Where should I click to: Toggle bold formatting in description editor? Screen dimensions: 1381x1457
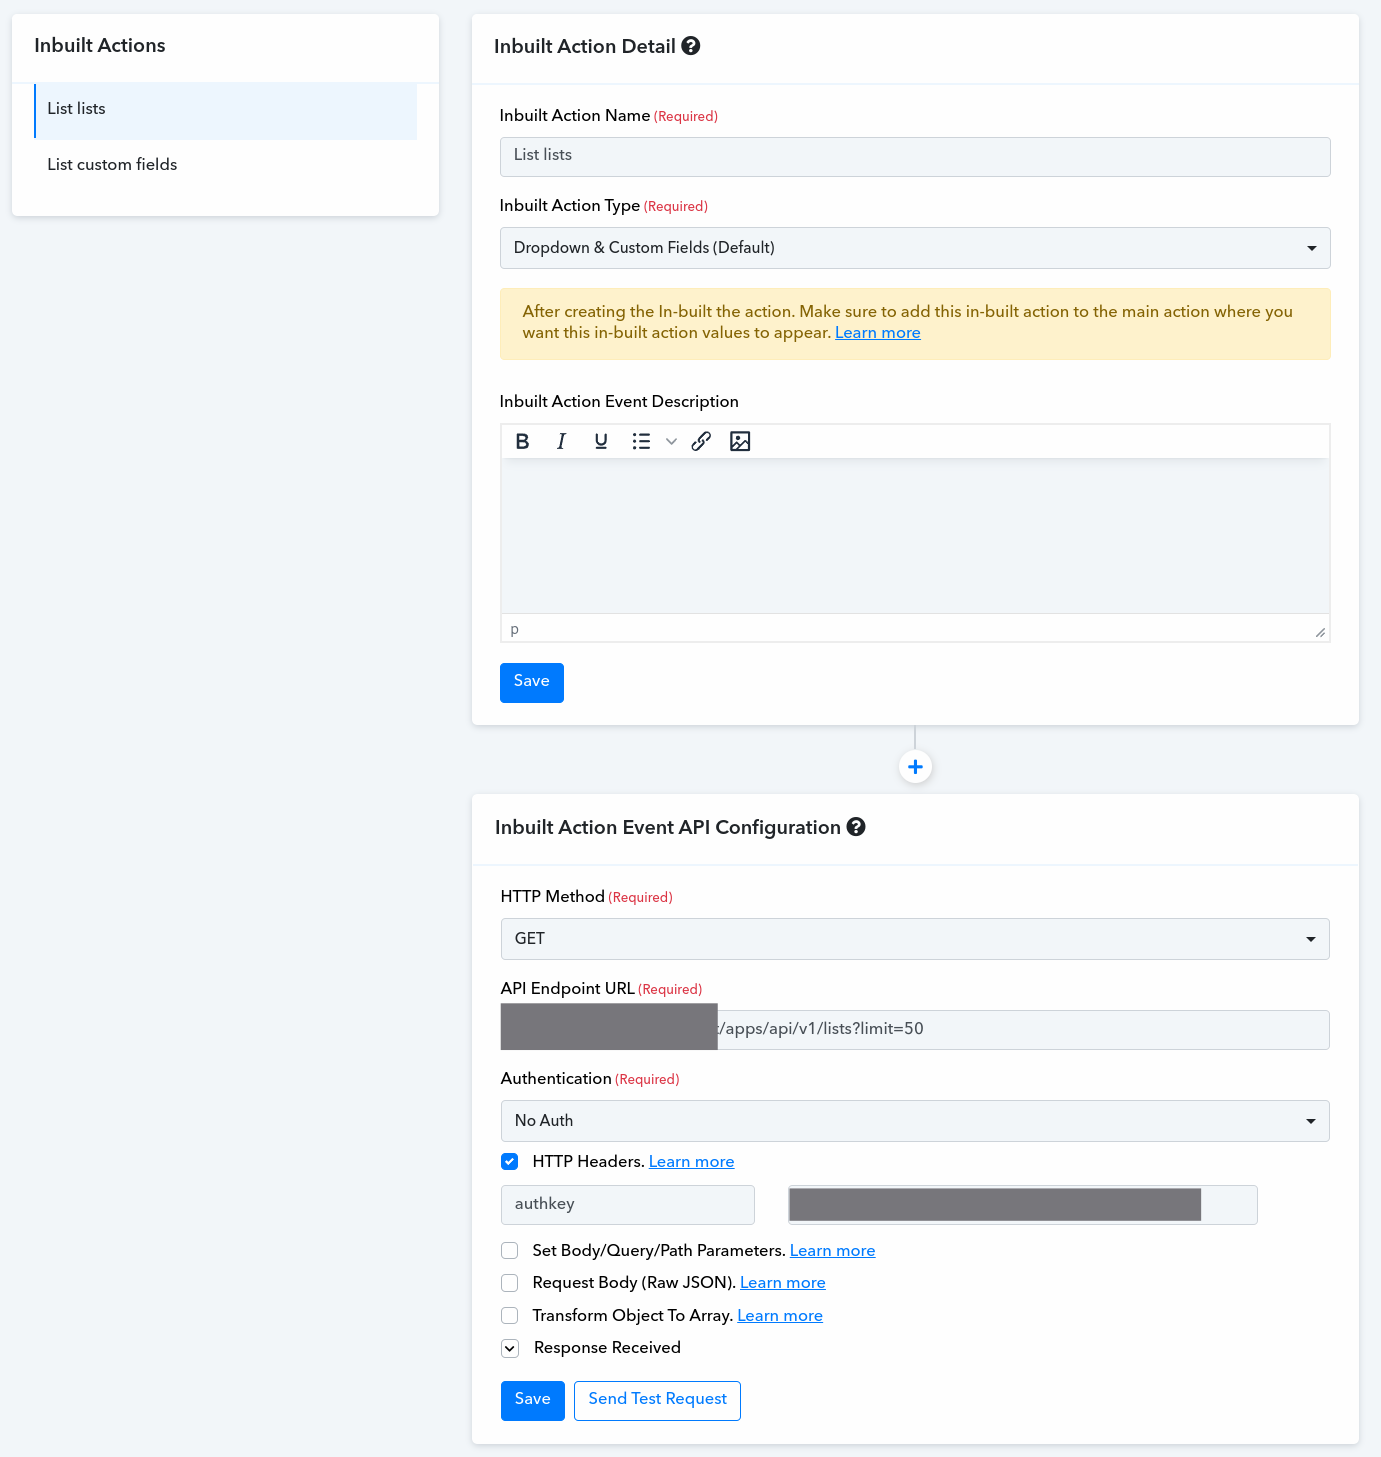tap(522, 441)
